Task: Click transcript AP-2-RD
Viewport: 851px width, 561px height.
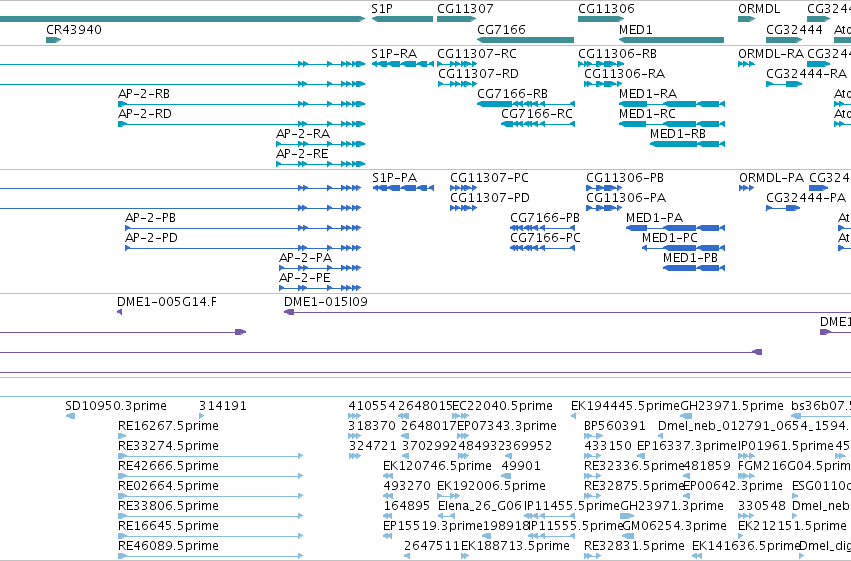Action: point(242,124)
